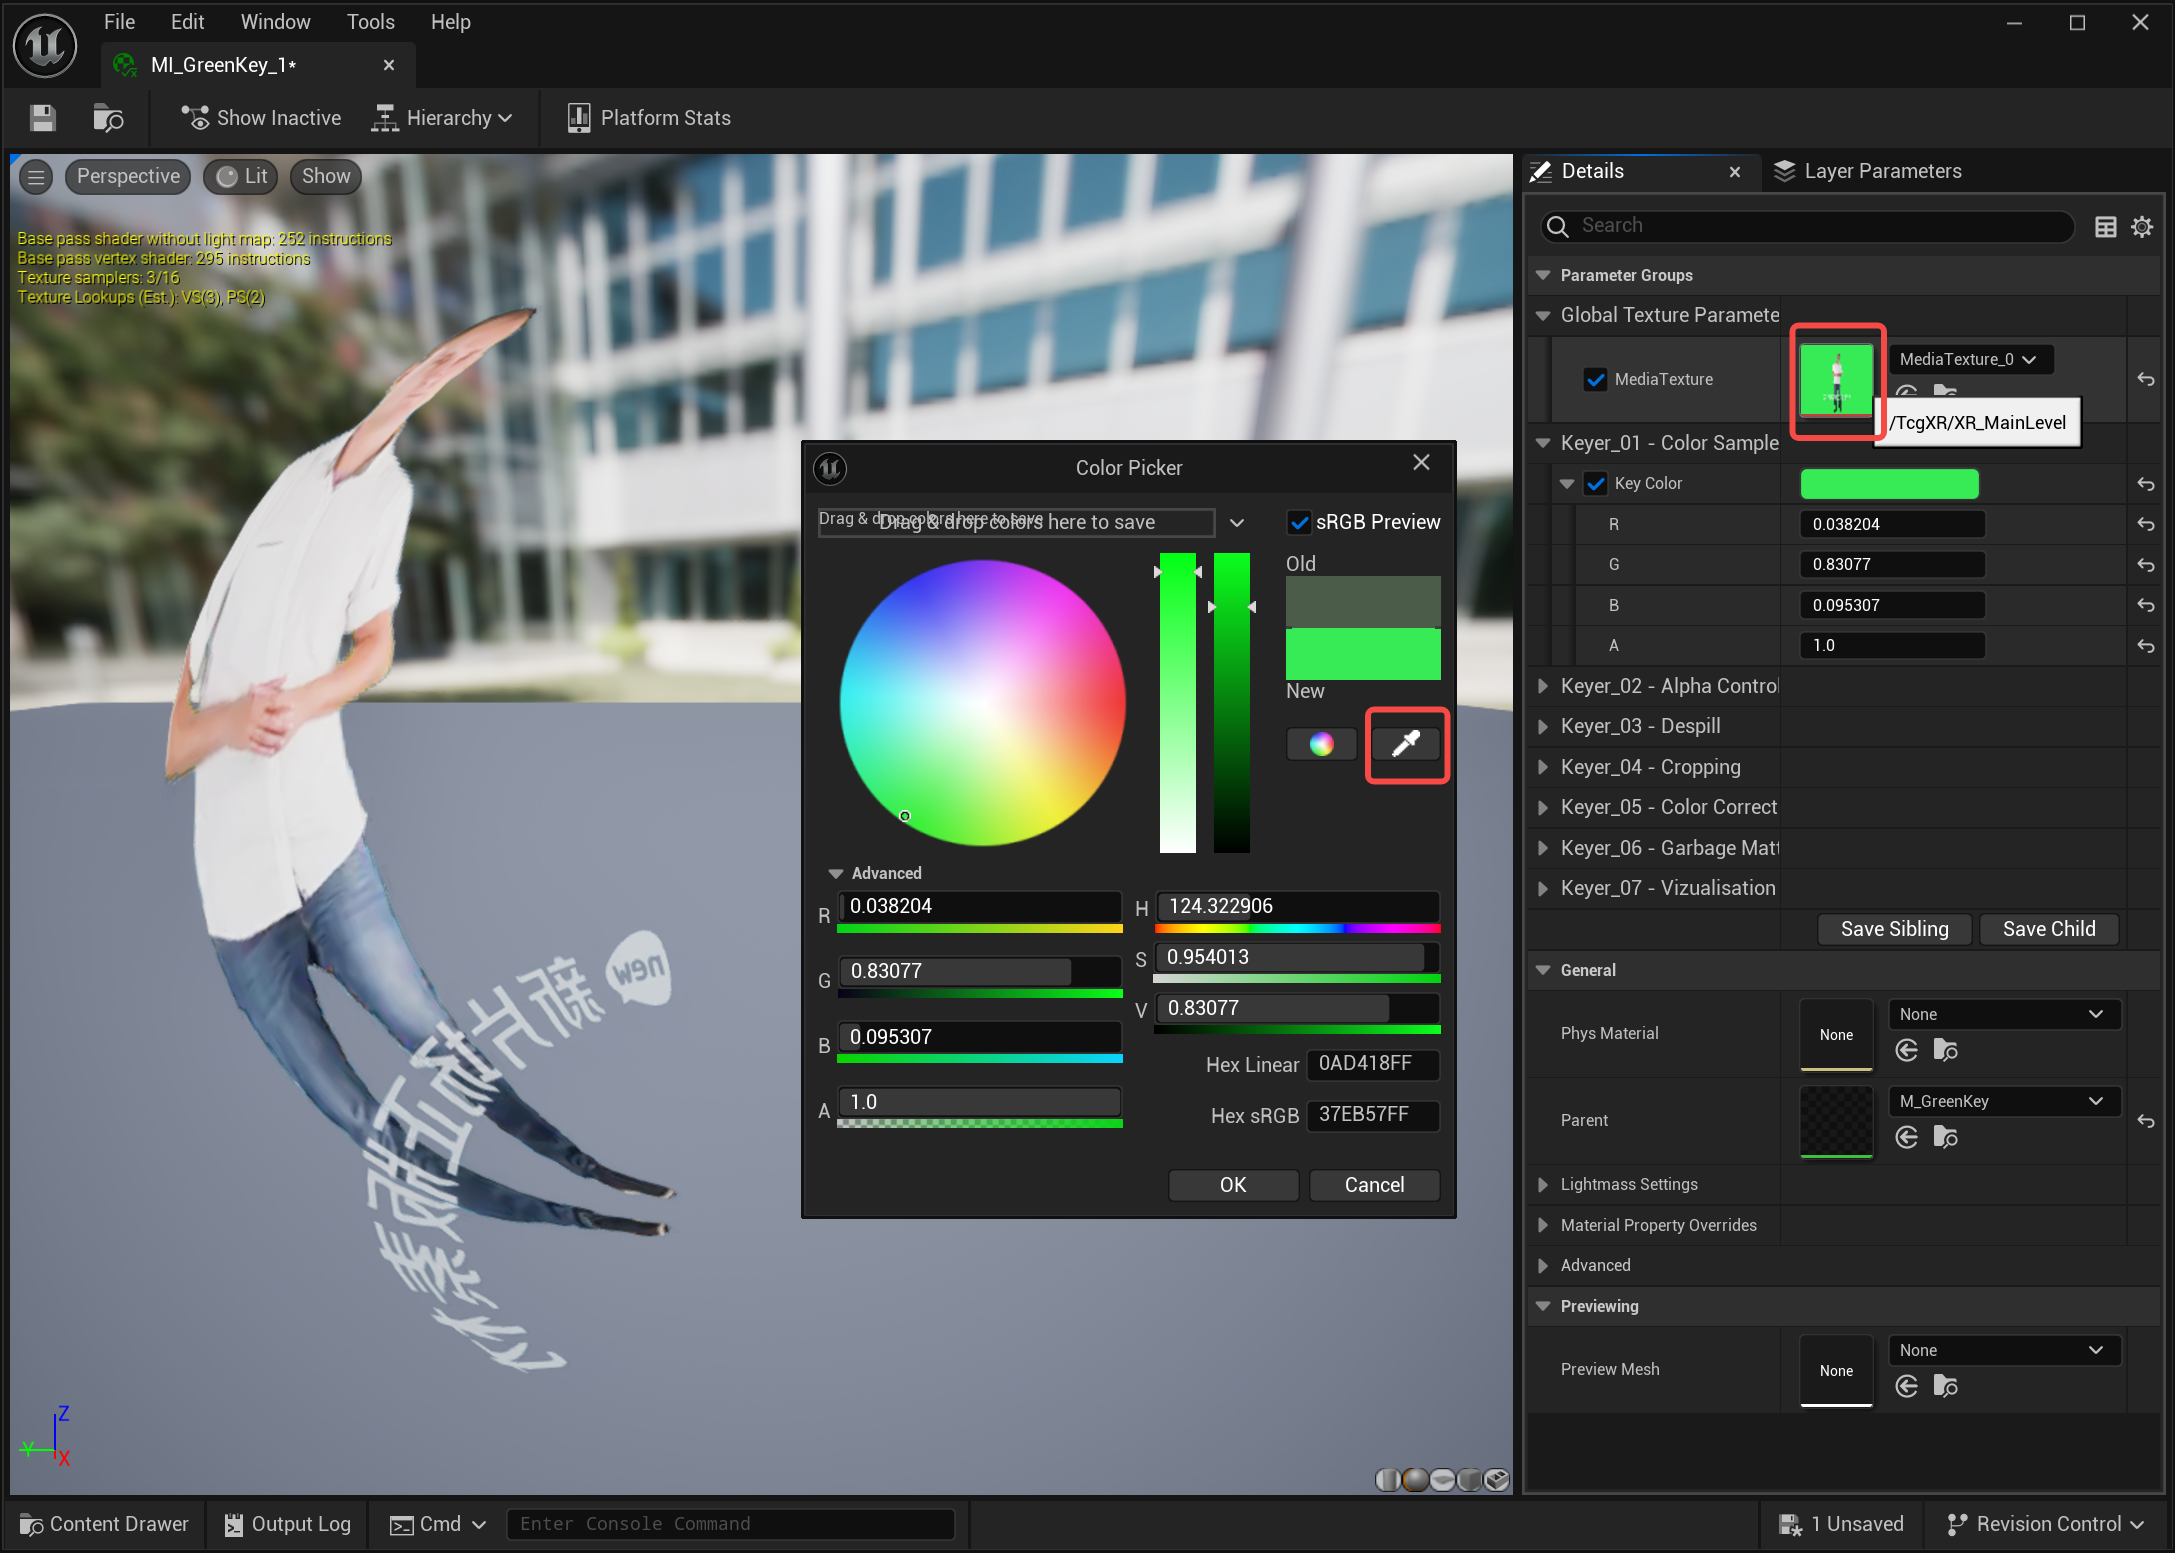Click the Save asset floppy disk icon
The width and height of the screenshot is (2175, 1553).
pos(42,118)
